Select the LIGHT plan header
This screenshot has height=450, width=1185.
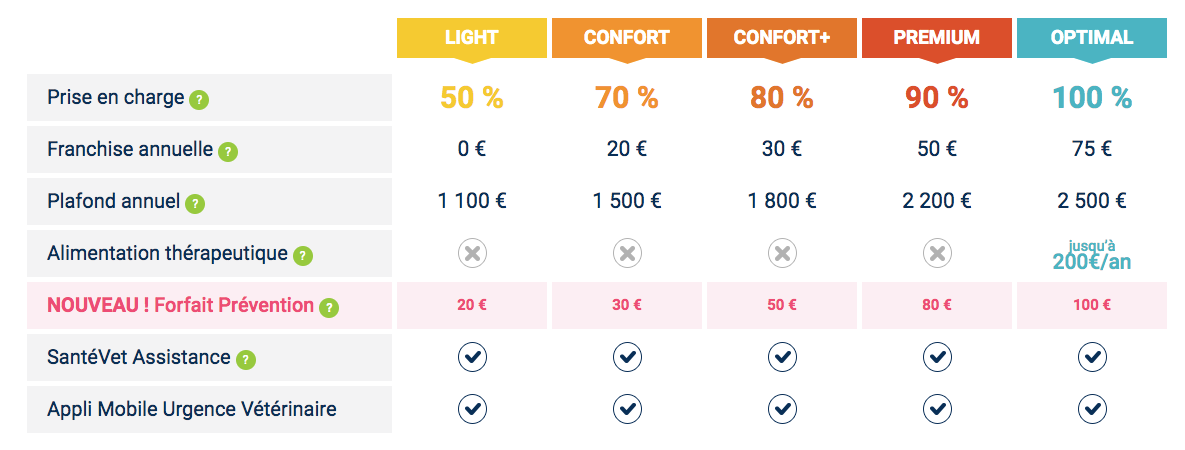pyautogui.click(x=472, y=38)
